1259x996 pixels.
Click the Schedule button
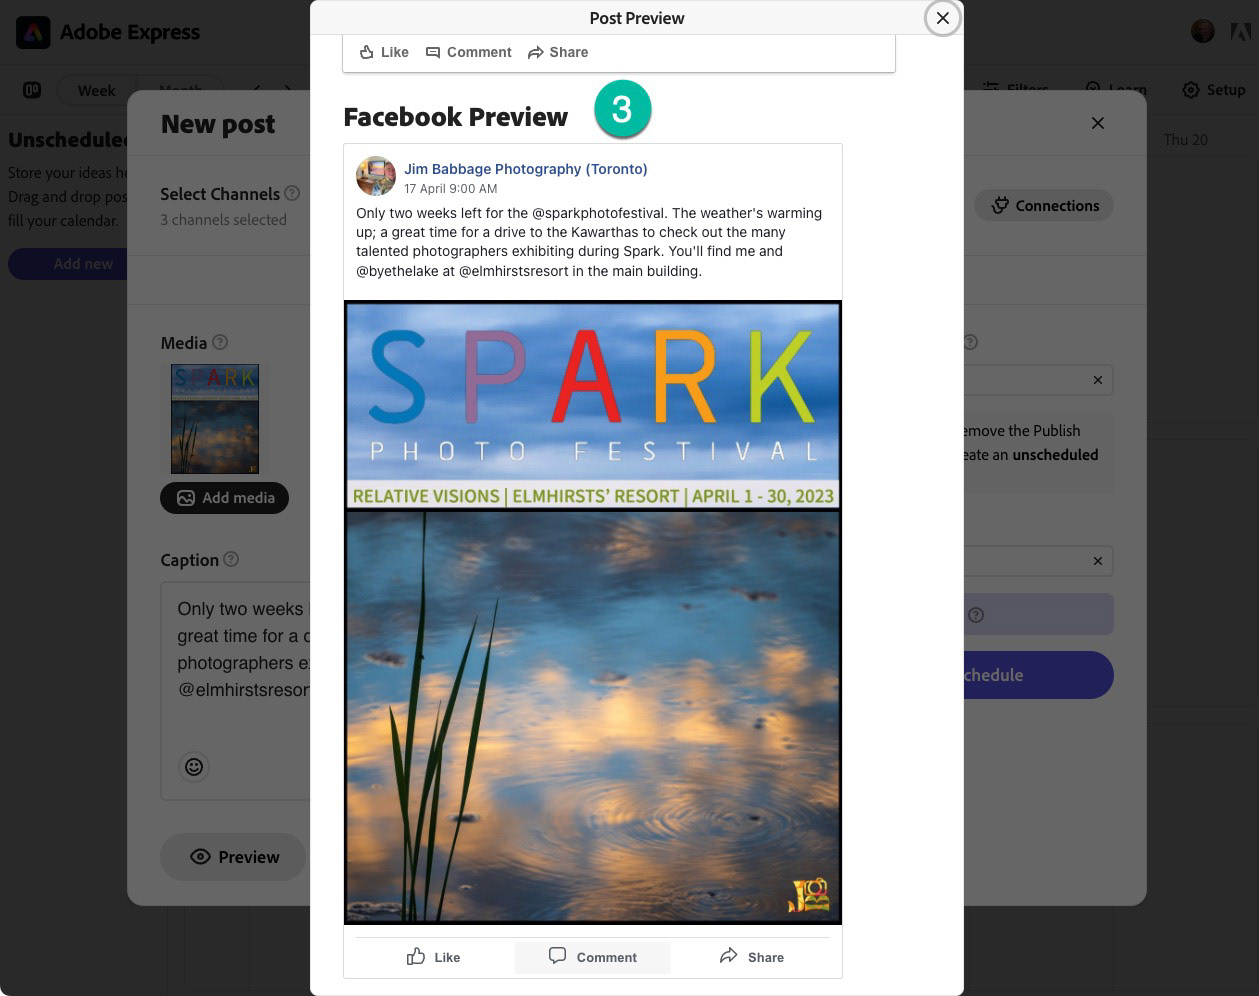pos(1038,675)
